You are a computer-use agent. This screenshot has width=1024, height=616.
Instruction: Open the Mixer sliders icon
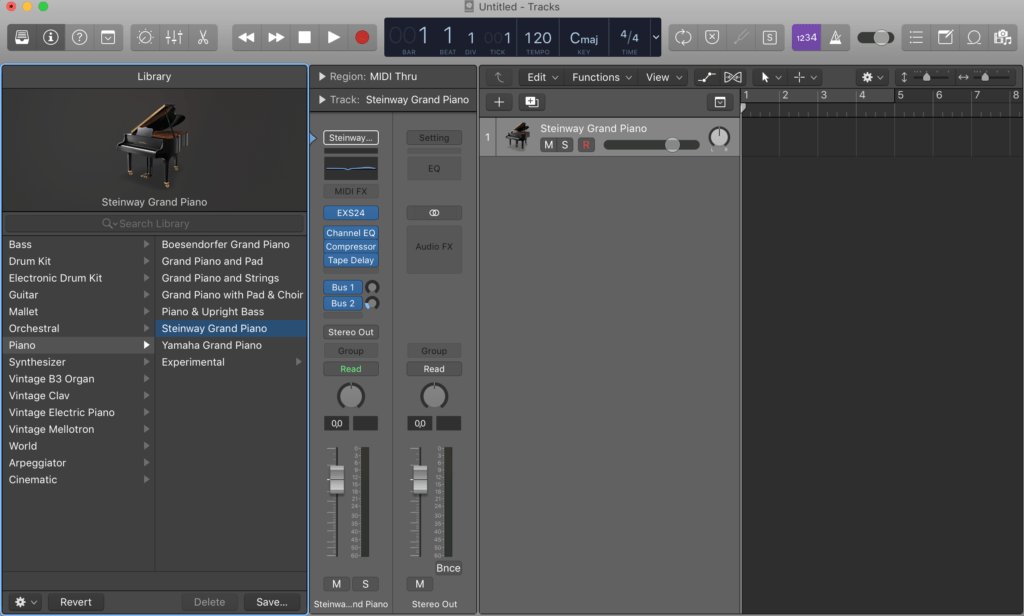(x=174, y=37)
